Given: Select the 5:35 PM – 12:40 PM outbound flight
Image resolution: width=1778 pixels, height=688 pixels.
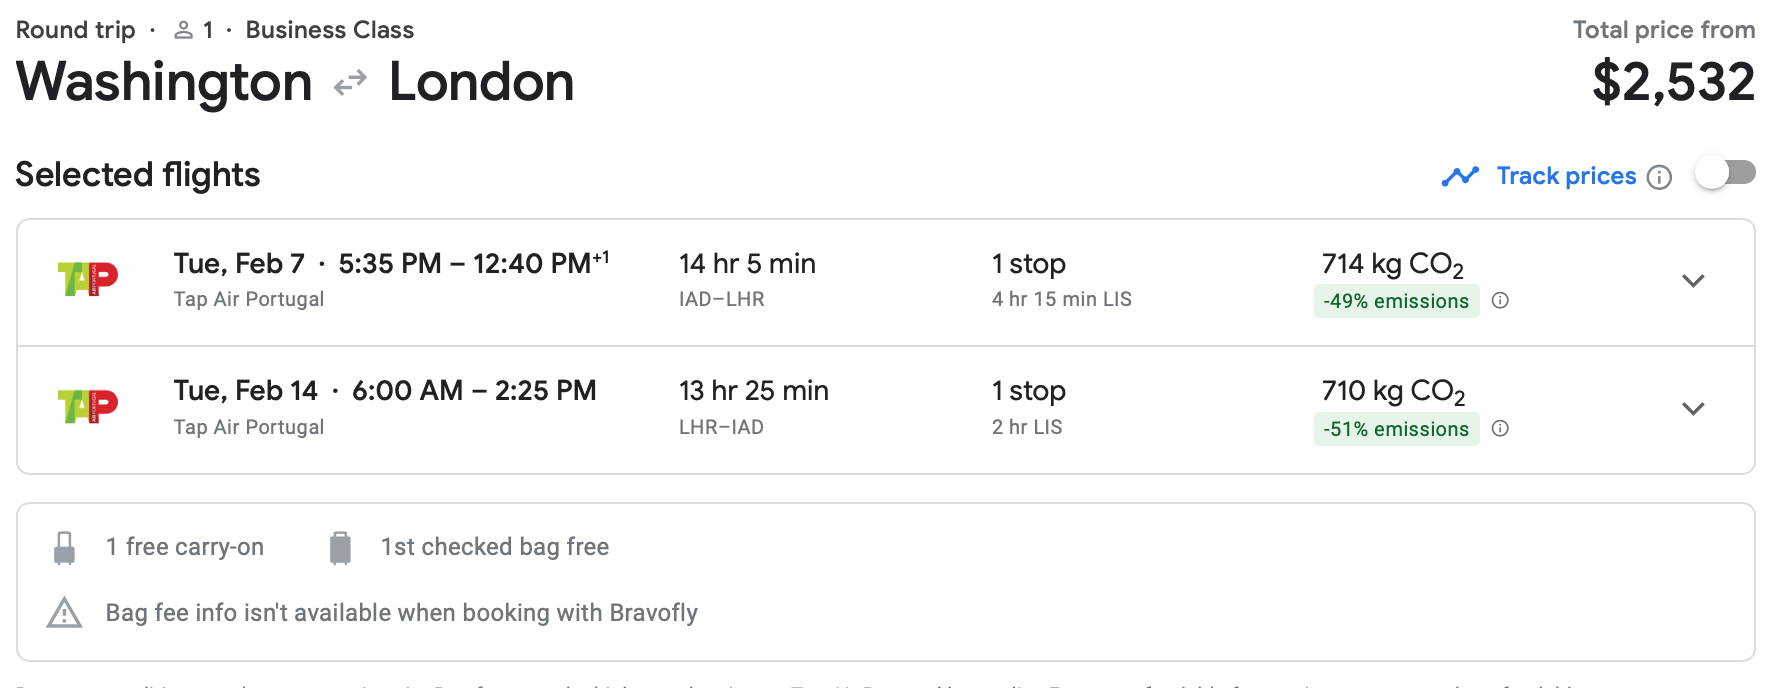Looking at the screenshot, I should pos(473,264).
